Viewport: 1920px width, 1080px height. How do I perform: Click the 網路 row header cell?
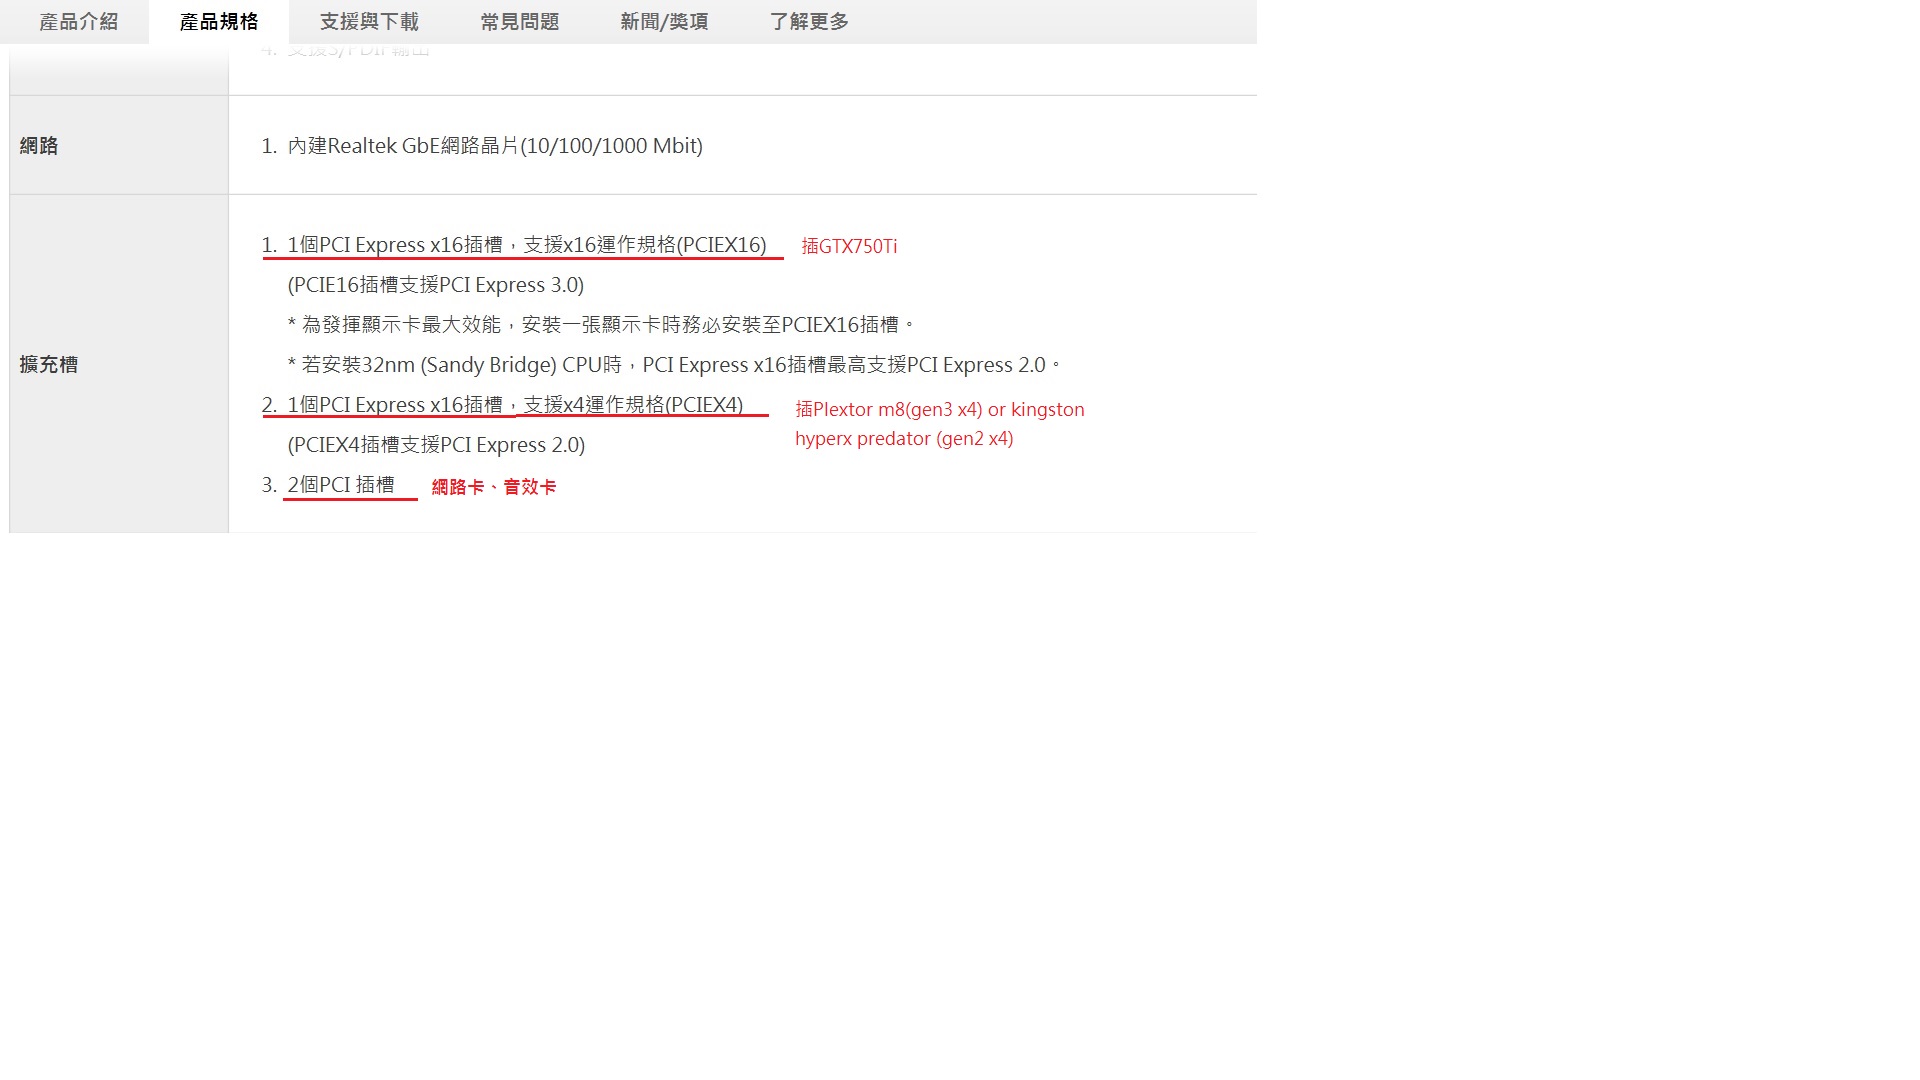point(40,145)
